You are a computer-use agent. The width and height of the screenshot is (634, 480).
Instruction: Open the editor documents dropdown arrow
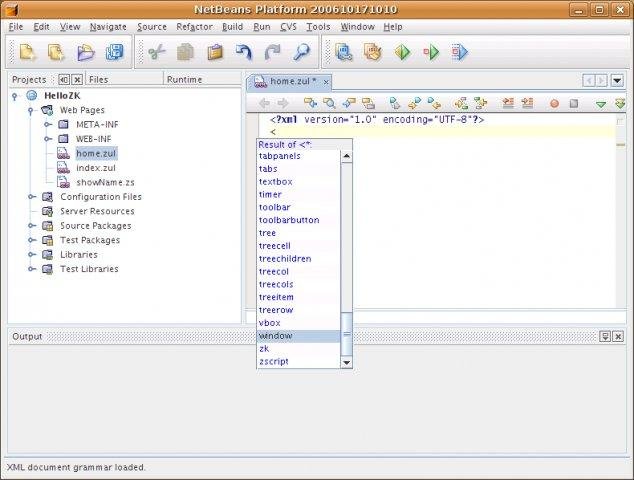619,80
